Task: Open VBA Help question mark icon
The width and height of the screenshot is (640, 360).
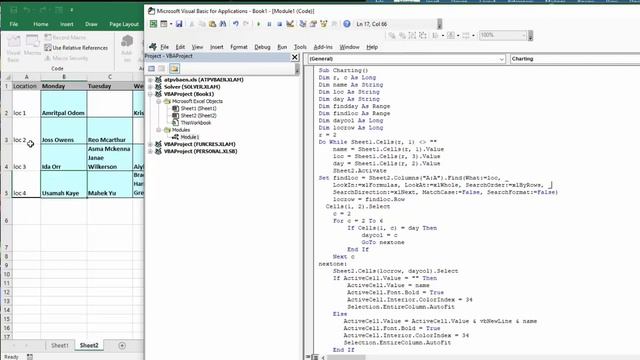Action: 347,24
